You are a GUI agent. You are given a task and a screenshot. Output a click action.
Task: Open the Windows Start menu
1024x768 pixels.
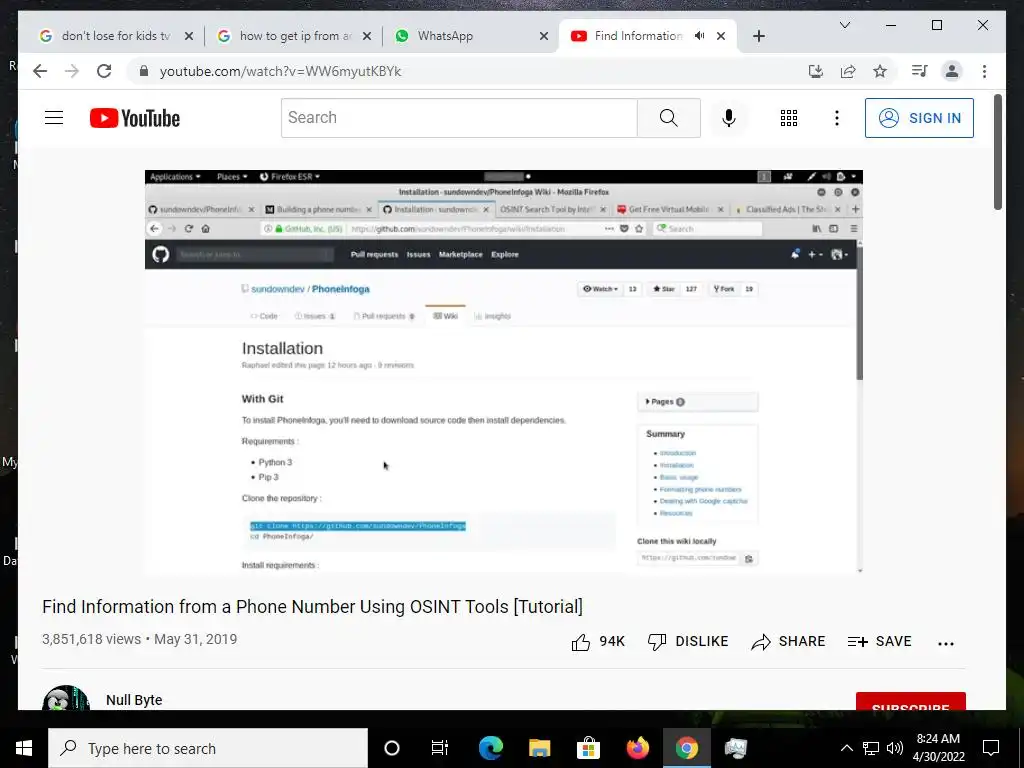[x=24, y=748]
